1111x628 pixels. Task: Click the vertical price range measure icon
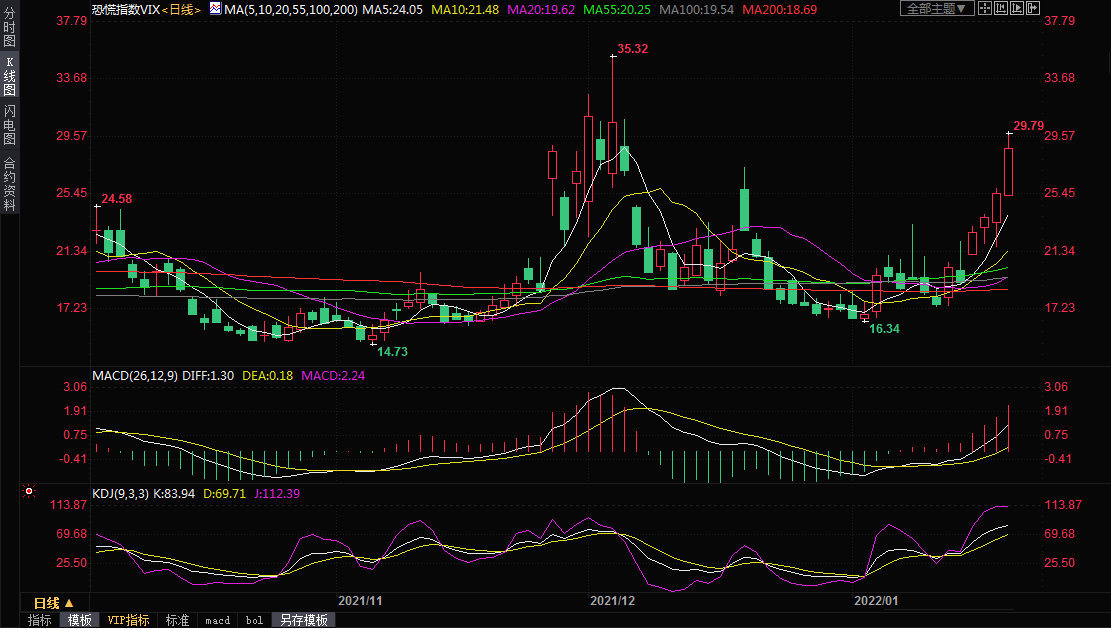[x=1001, y=9]
